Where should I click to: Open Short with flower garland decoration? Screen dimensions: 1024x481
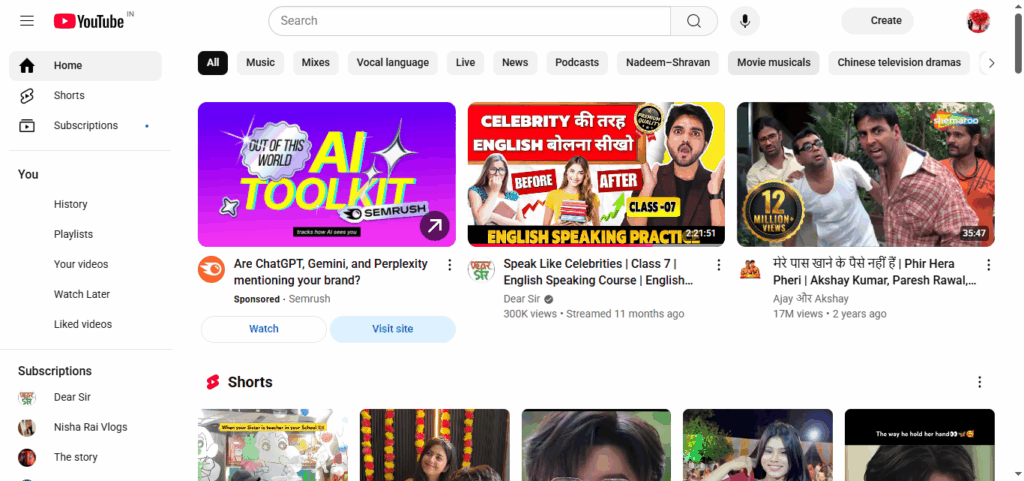[434, 445]
